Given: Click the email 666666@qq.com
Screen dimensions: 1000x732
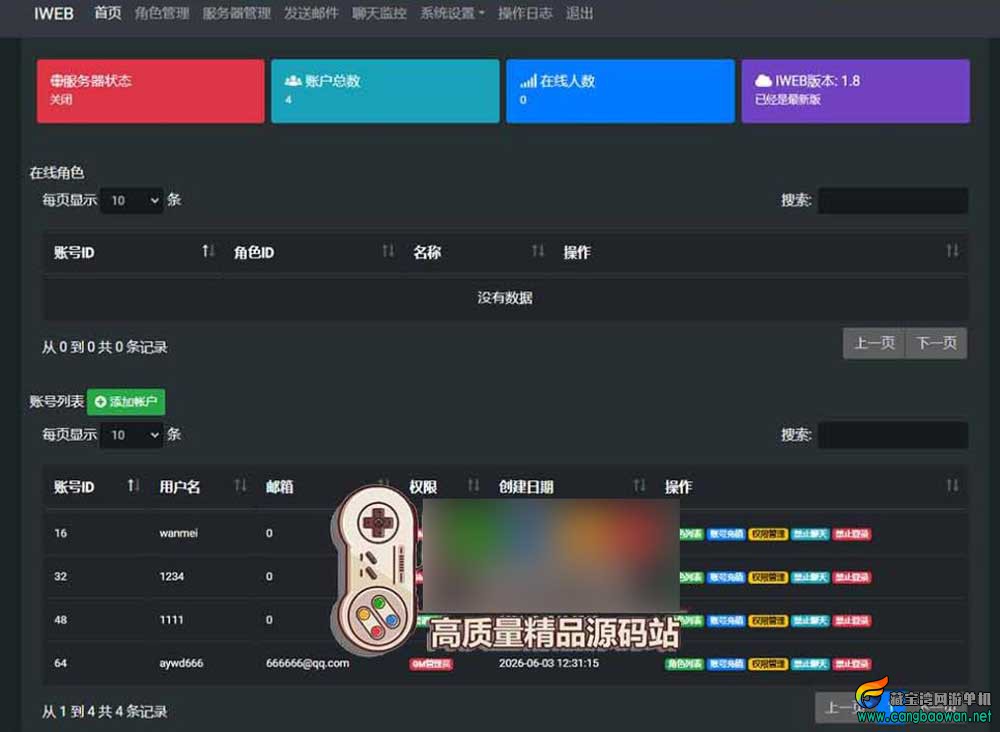Looking at the screenshot, I should (307, 663).
